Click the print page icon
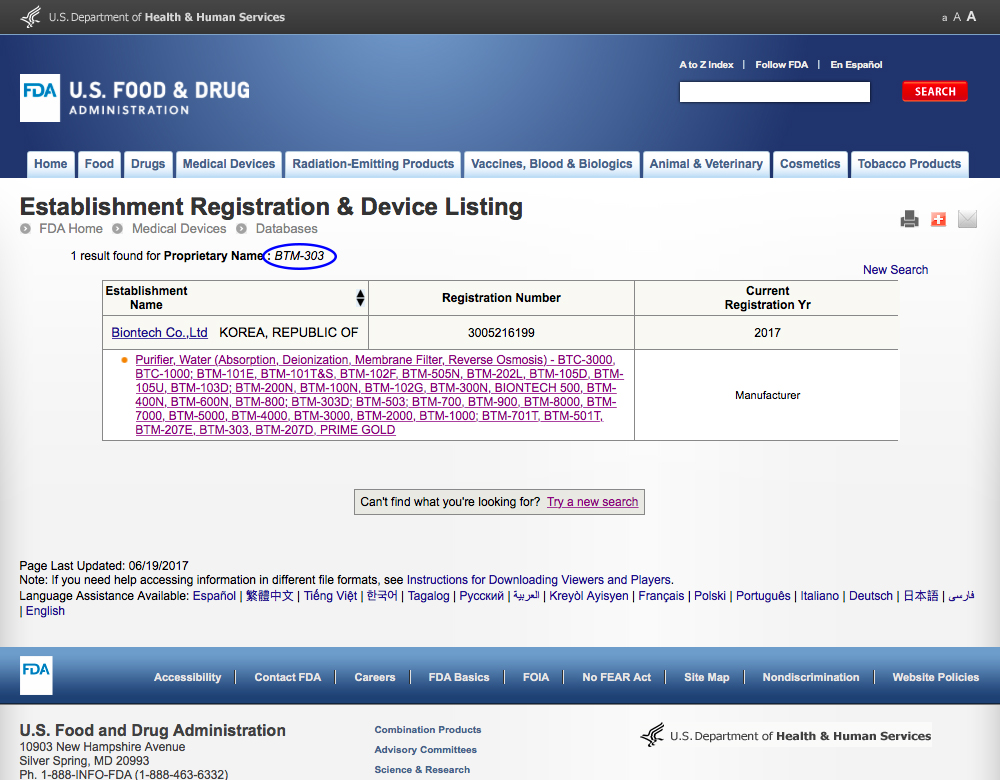 tap(909, 219)
